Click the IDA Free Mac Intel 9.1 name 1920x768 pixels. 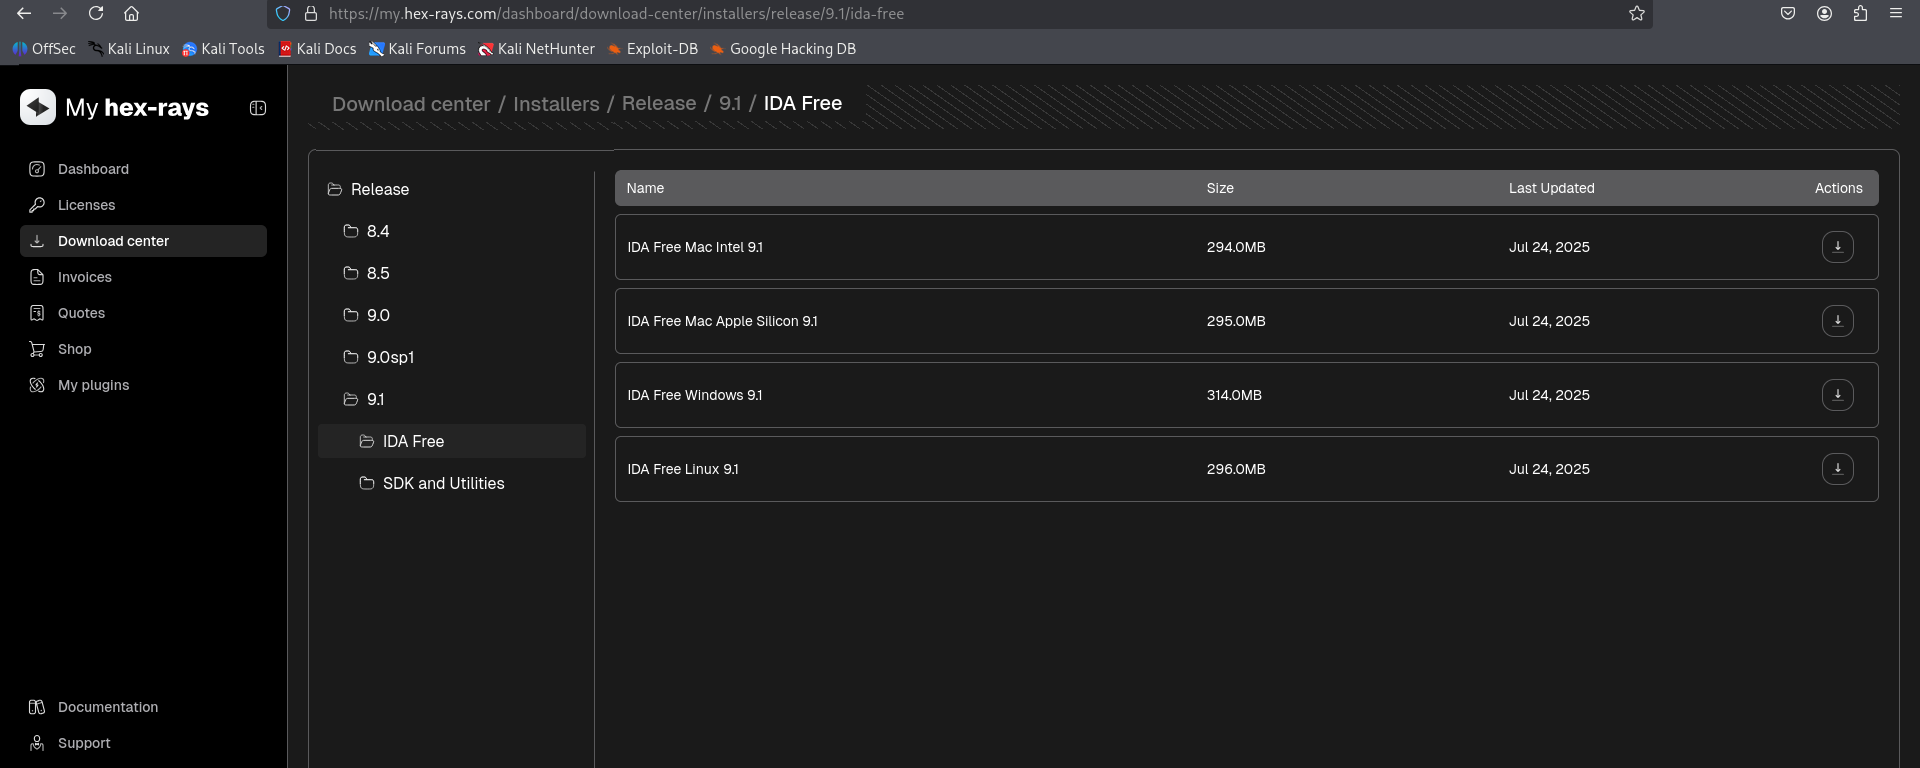pyautogui.click(x=695, y=247)
